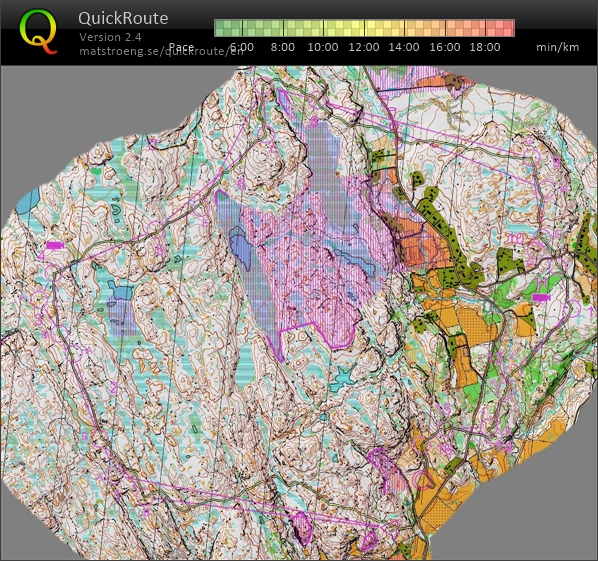Click the Version 2.4 label
The height and width of the screenshot is (561, 598).
tap(110, 37)
